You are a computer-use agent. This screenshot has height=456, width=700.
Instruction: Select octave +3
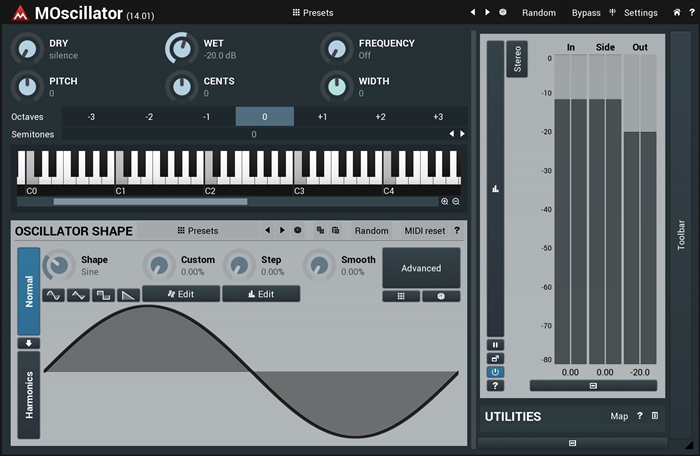click(x=438, y=117)
